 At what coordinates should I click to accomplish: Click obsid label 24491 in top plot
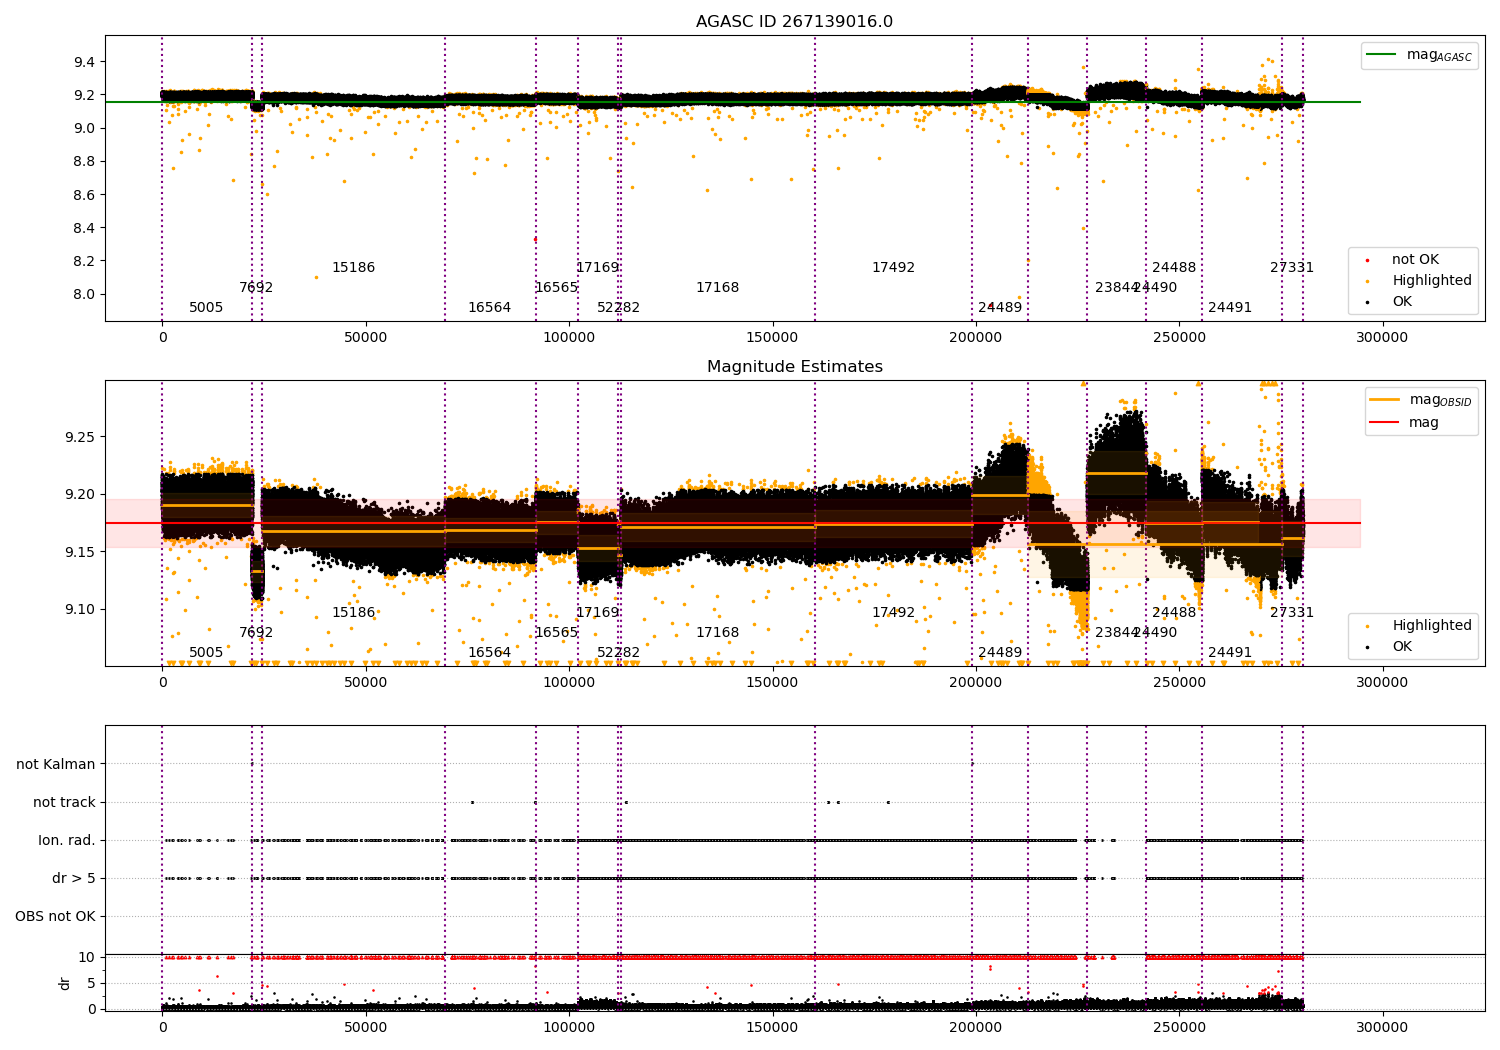(x=1230, y=308)
